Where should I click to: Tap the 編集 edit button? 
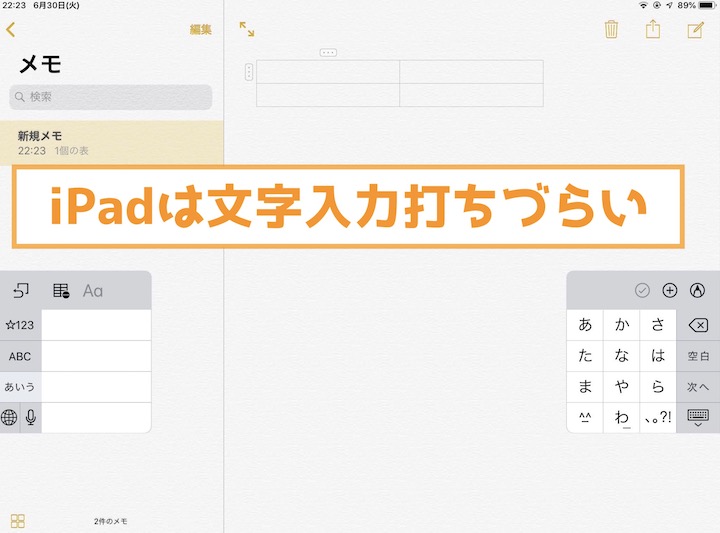pos(201,30)
